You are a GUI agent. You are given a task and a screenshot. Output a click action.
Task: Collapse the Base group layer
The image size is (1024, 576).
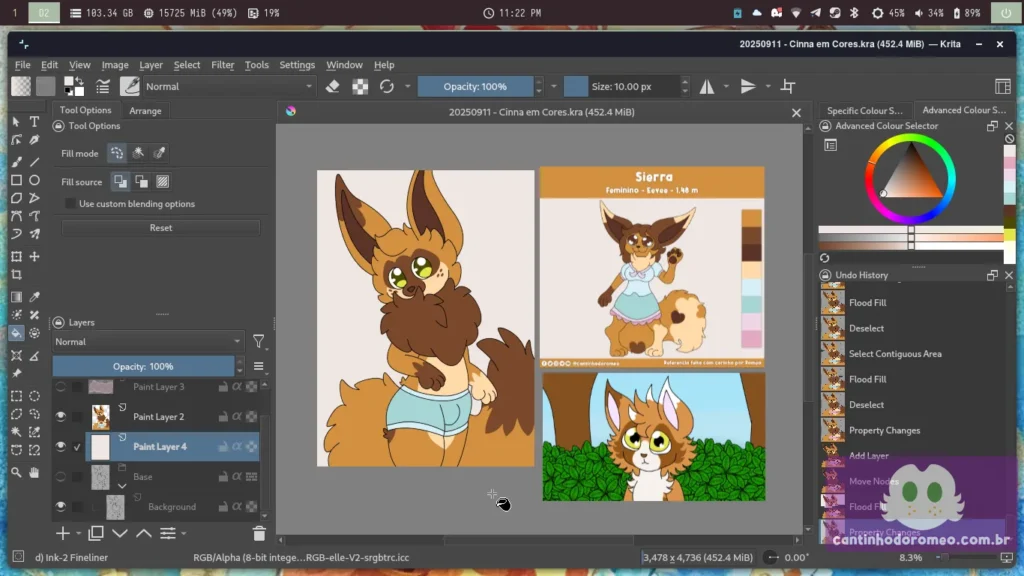(122, 486)
